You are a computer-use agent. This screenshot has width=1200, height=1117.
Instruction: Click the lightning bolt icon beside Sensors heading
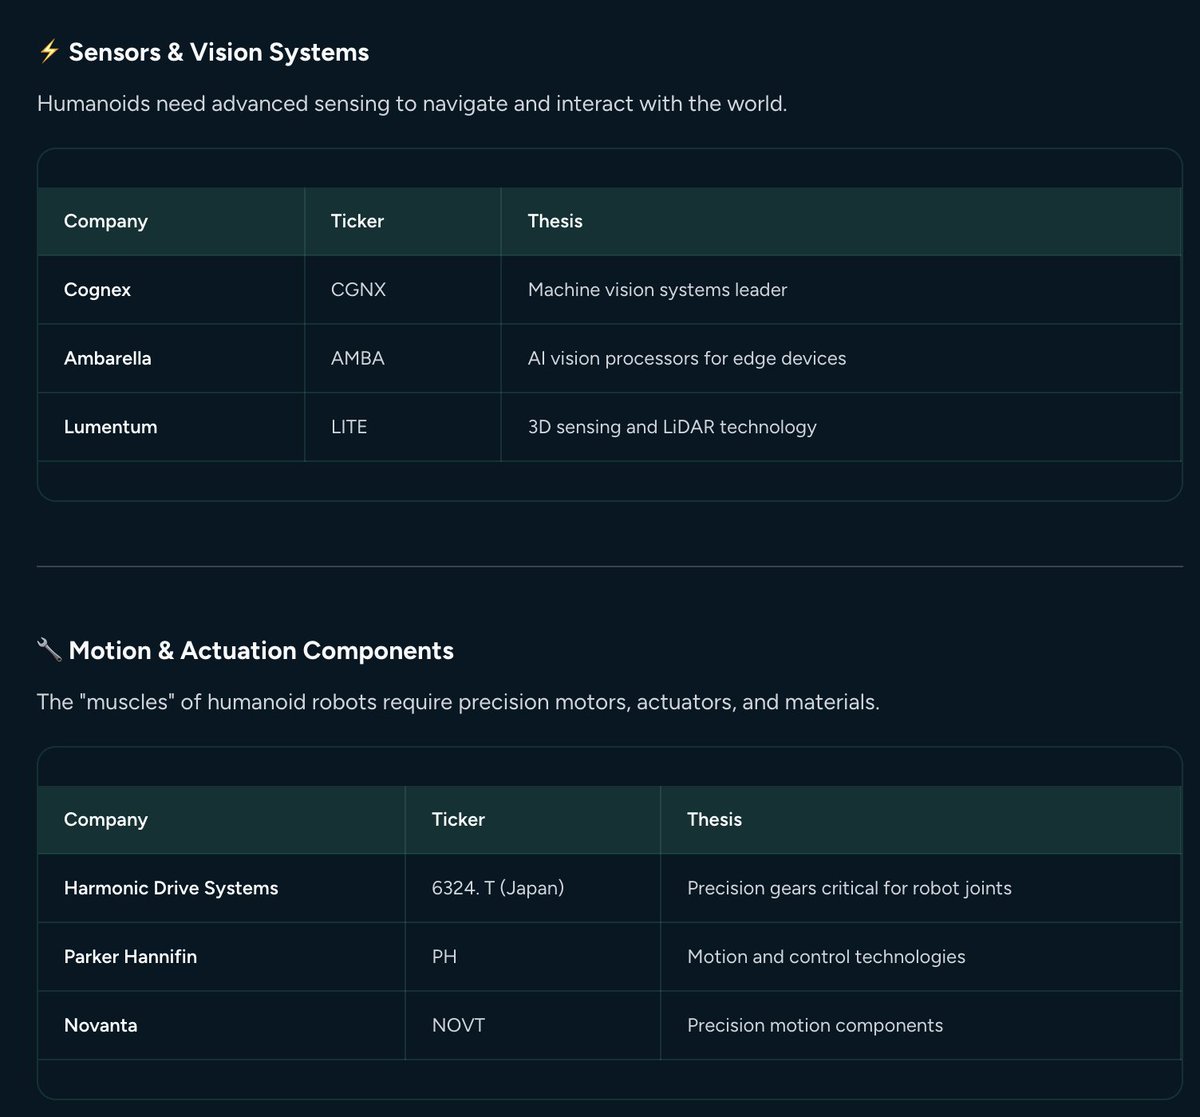(49, 52)
